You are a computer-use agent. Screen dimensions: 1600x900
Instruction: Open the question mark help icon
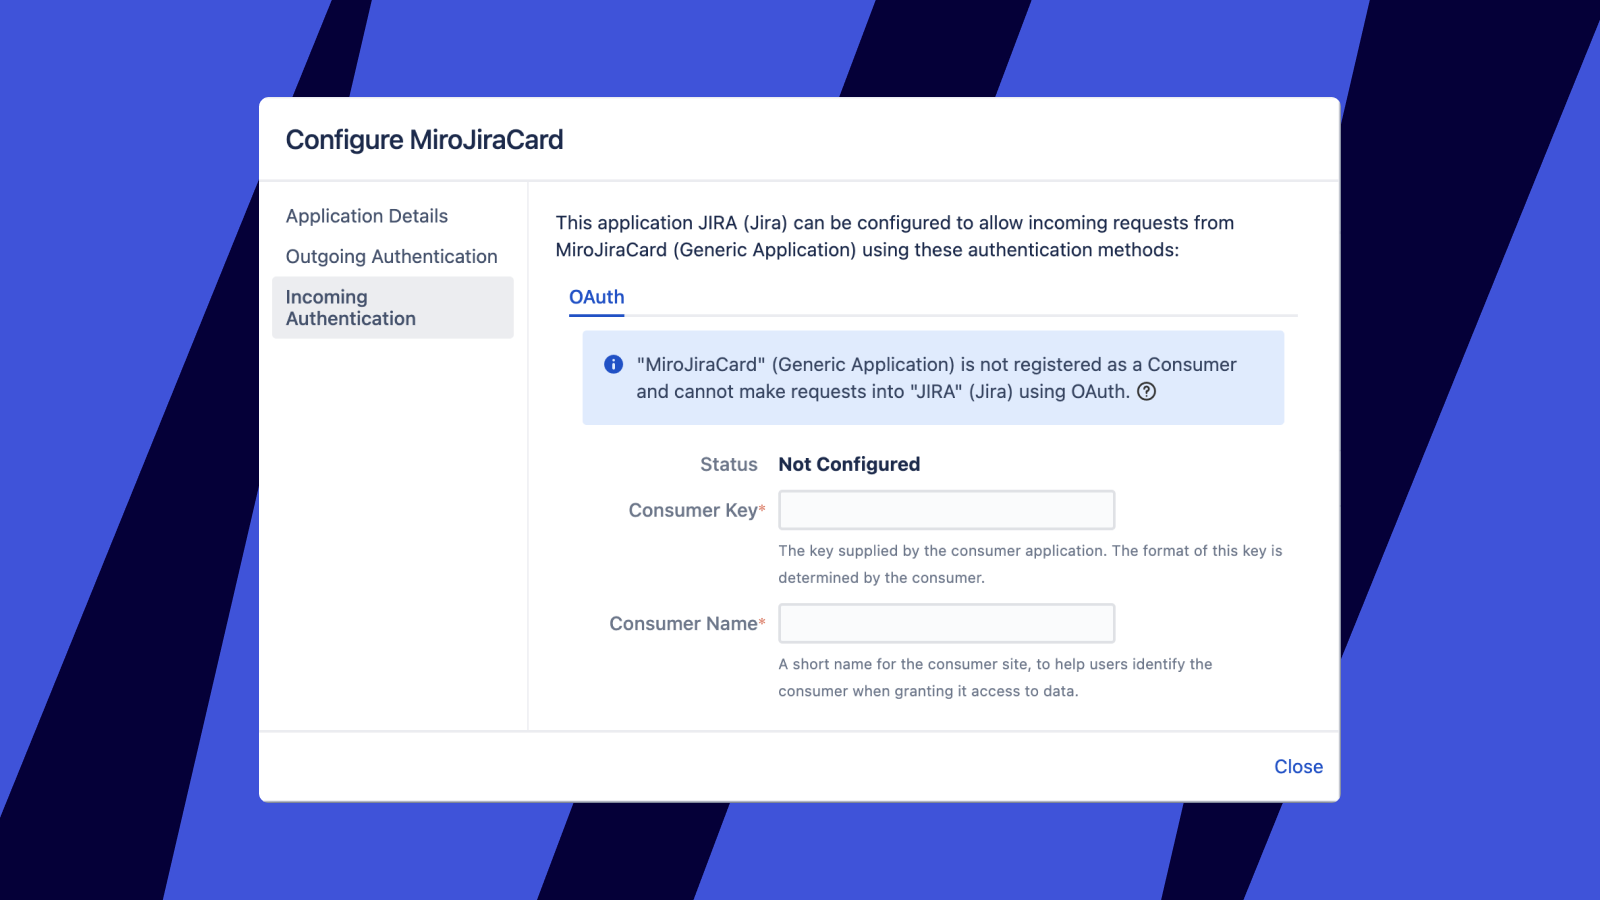point(1147,392)
